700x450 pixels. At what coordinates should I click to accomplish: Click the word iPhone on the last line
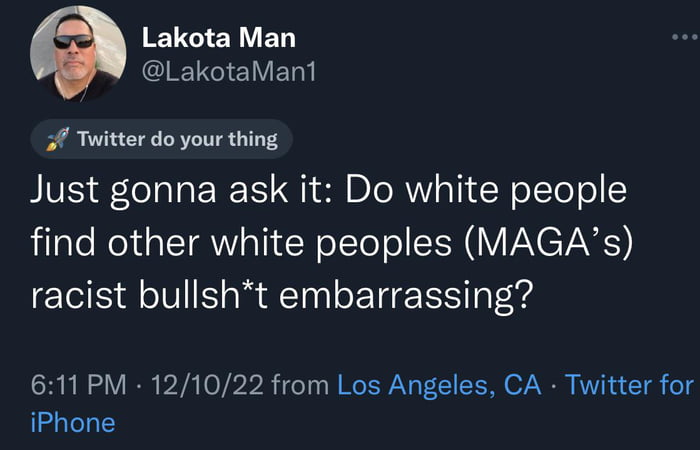click(x=72, y=422)
